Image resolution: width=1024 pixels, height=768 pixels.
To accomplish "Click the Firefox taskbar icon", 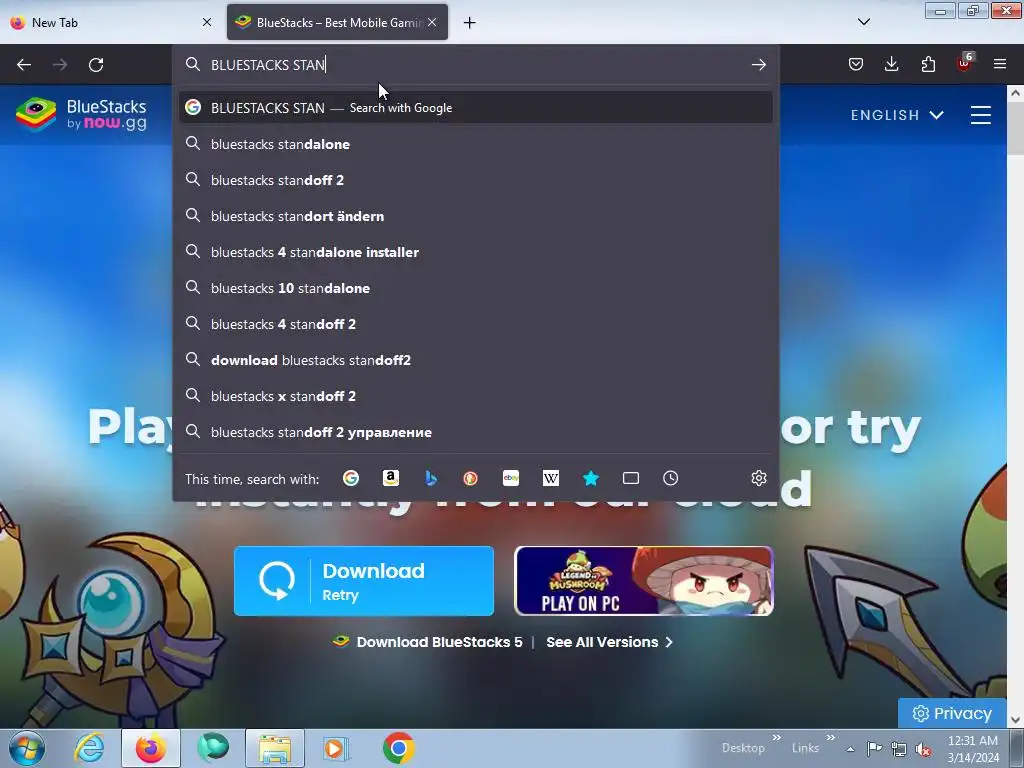I will click(150, 748).
